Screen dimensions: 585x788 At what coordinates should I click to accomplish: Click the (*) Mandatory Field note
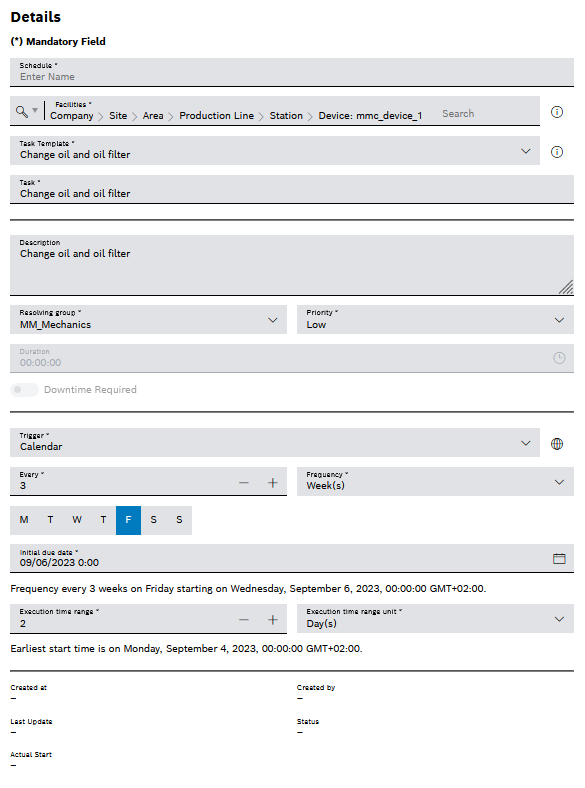(x=58, y=42)
